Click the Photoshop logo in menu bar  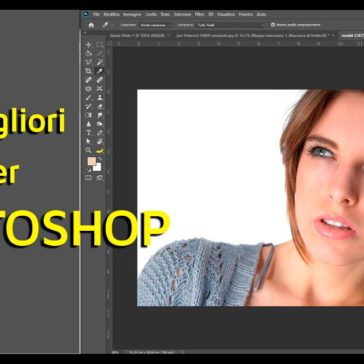point(86,14)
